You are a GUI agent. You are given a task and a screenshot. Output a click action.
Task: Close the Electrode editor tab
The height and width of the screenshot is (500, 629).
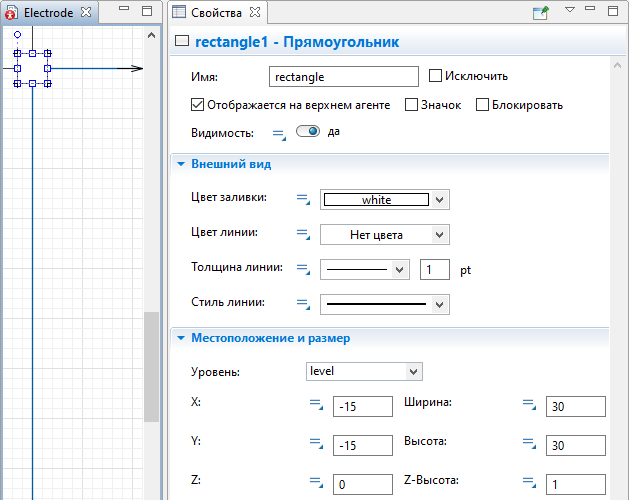pos(85,12)
